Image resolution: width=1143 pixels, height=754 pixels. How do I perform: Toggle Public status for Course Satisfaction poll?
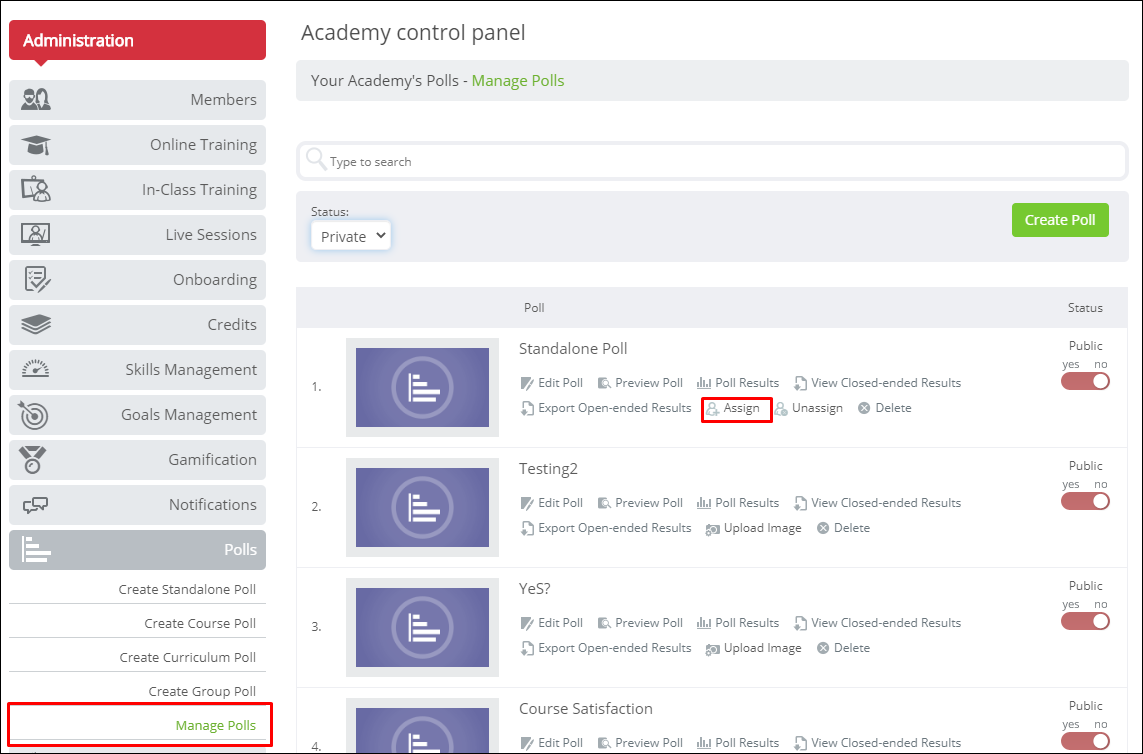[x=1085, y=741]
